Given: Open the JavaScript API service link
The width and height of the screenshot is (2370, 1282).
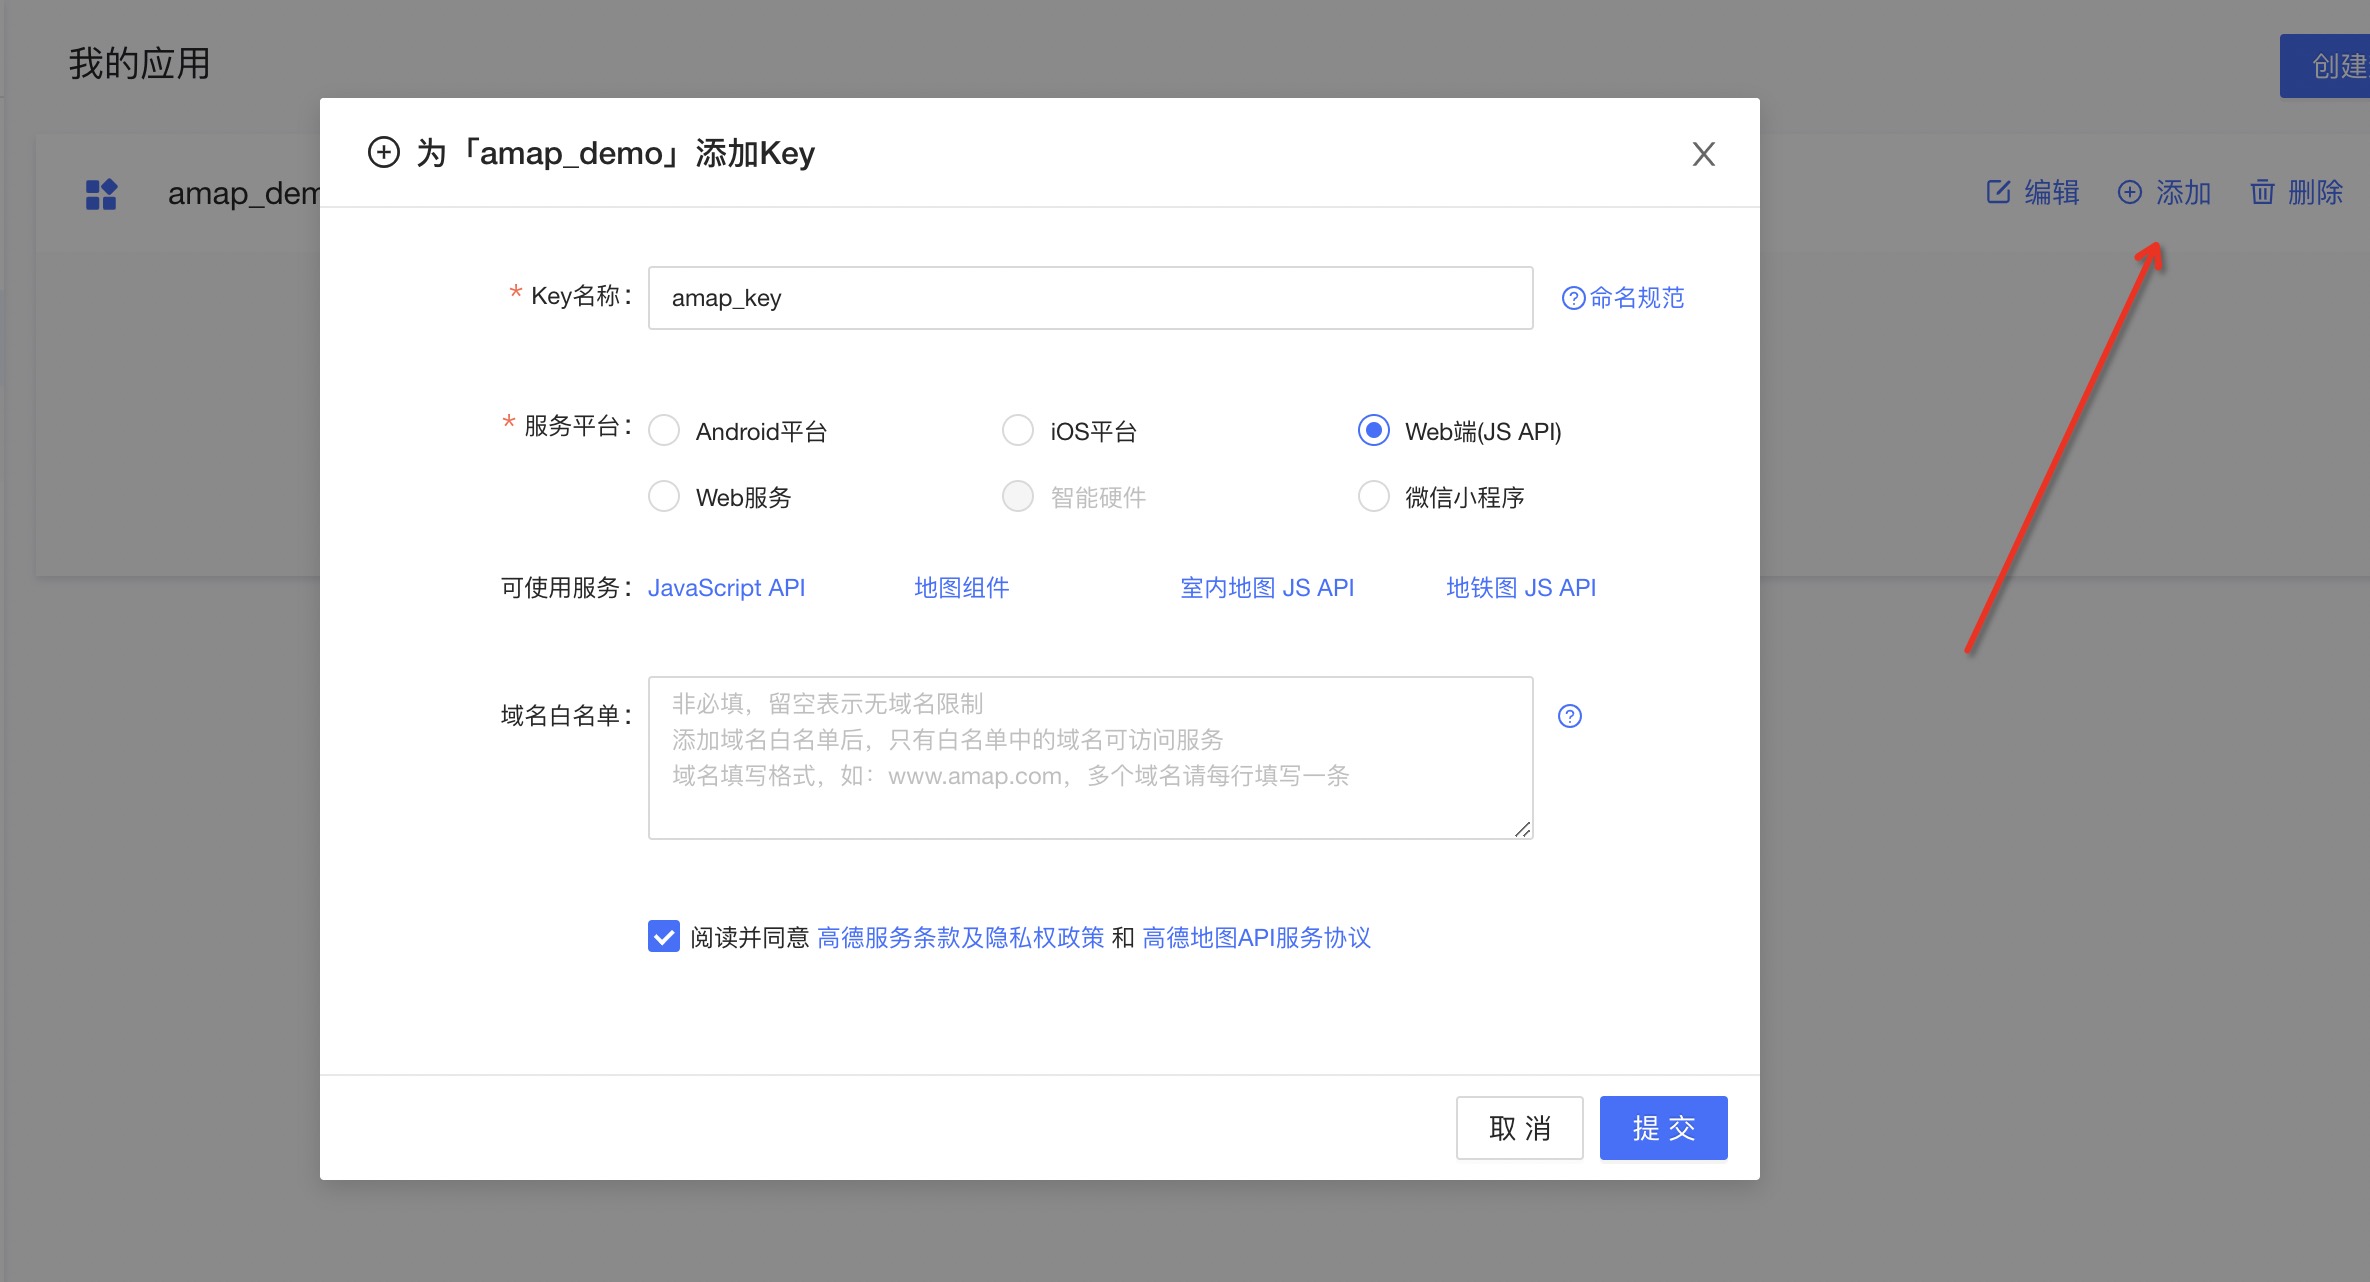Looking at the screenshot, I should pyautogui.click(x=726, y=588).
